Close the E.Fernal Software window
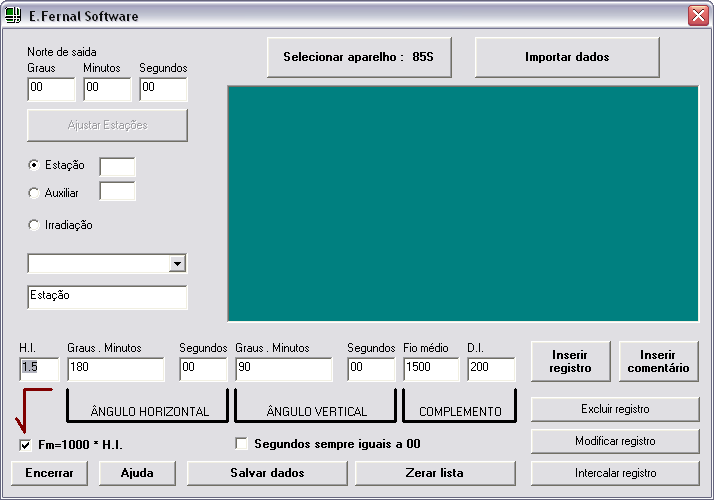This screenshot has height=500, width=714. point(697,16)
